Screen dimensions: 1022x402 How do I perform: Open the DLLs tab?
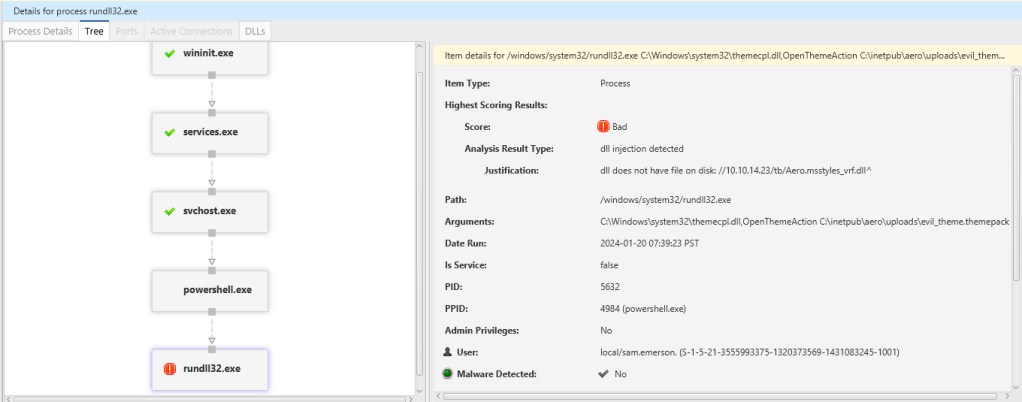[255, 31]
